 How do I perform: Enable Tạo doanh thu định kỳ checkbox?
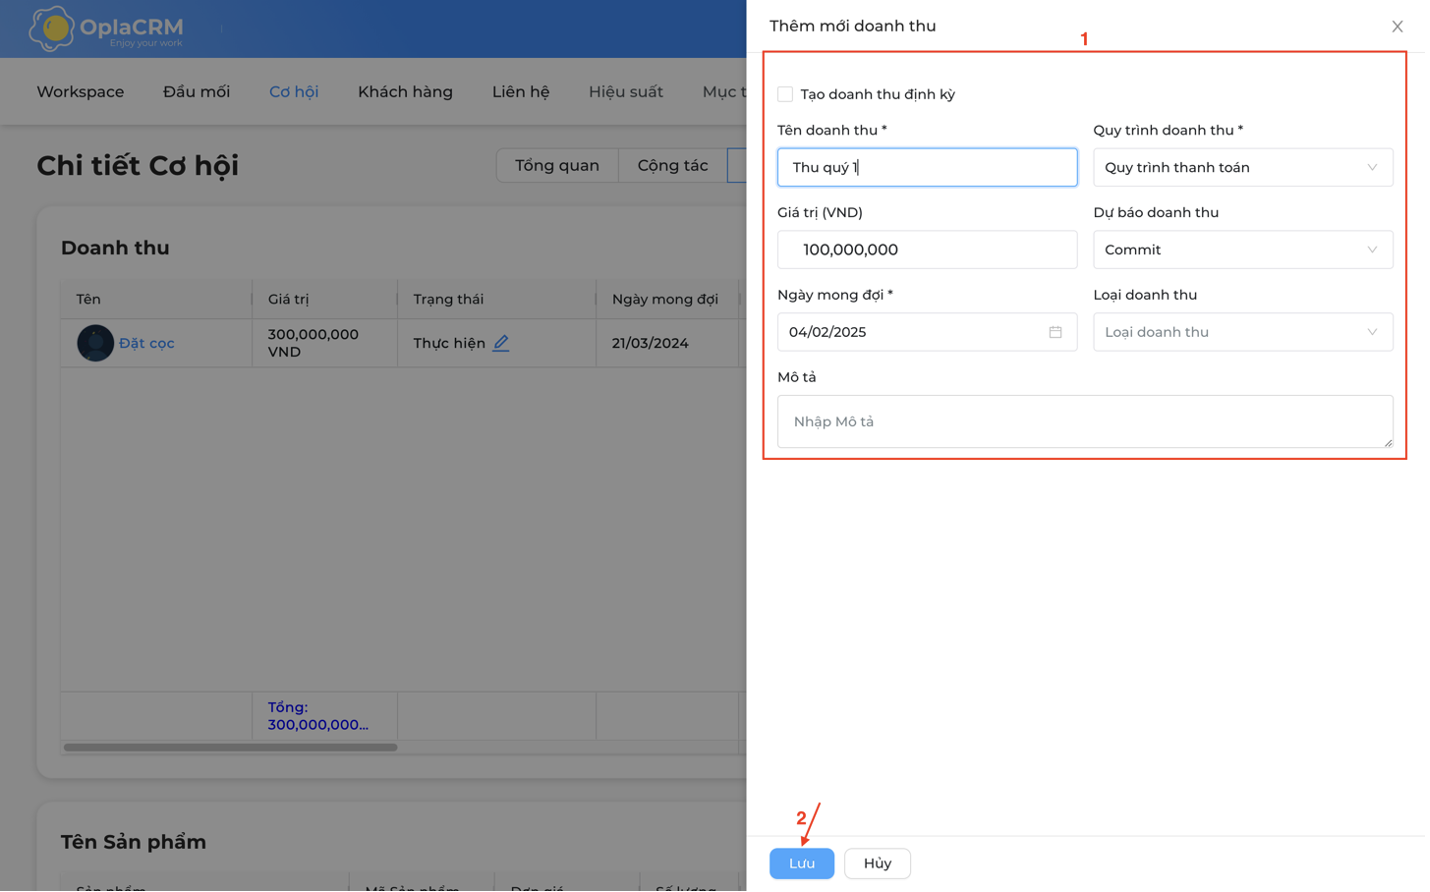785,94
